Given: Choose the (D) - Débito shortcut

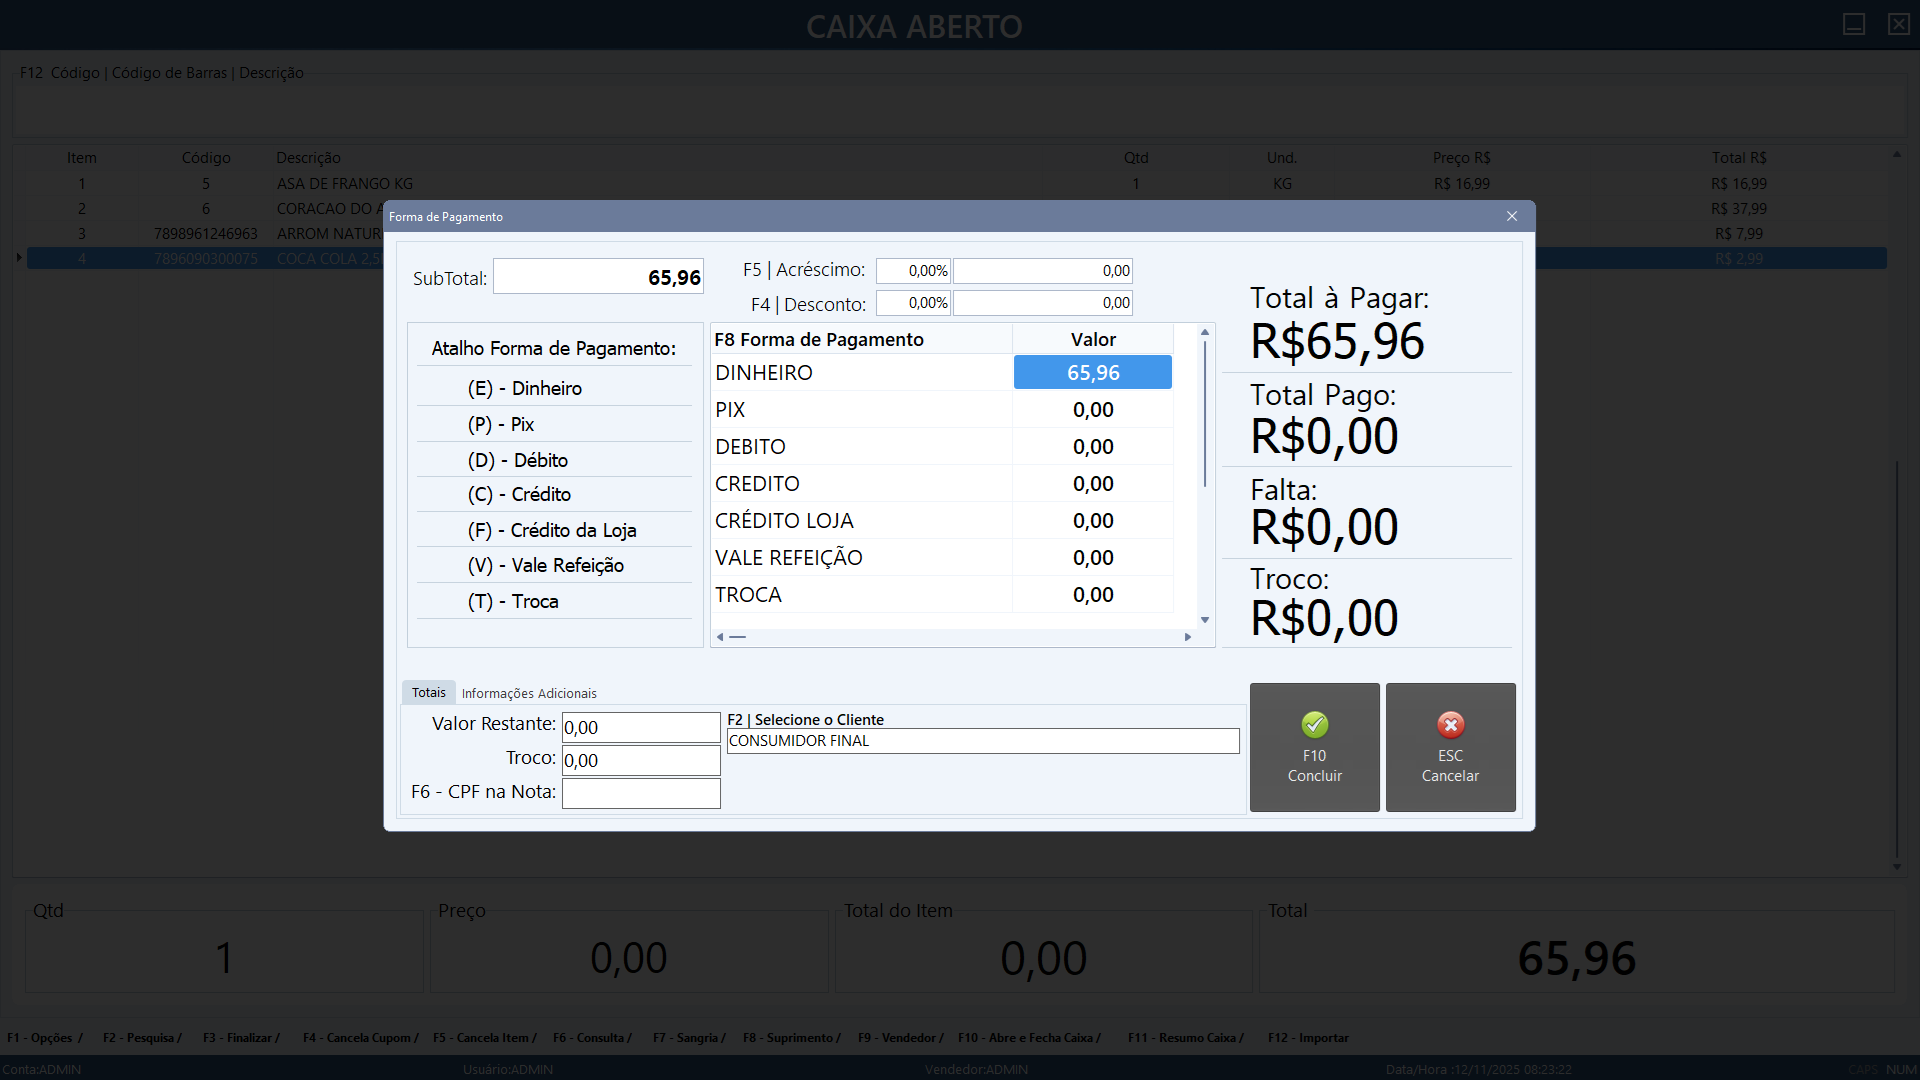Looking at the screenshot, I should (517, 460).
